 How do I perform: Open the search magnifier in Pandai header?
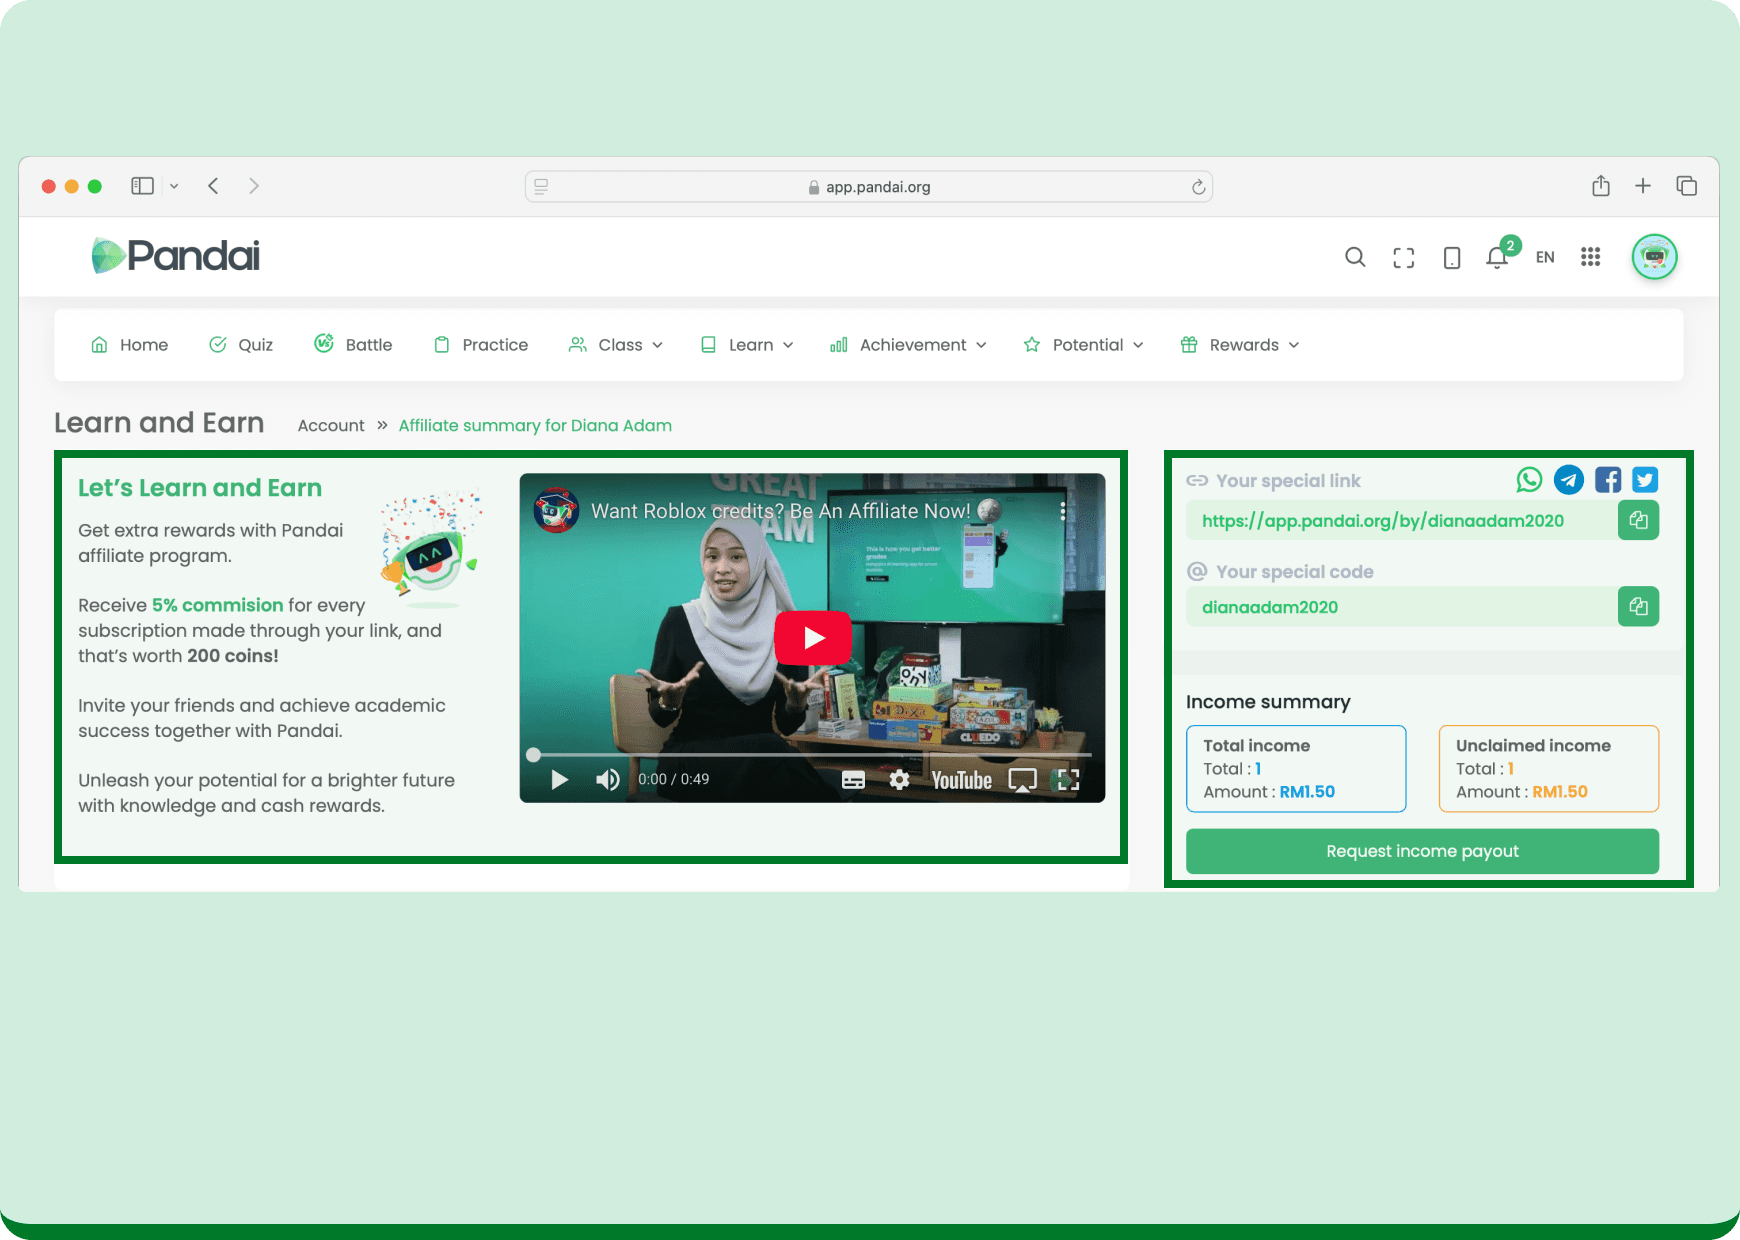pos(1355,257)
